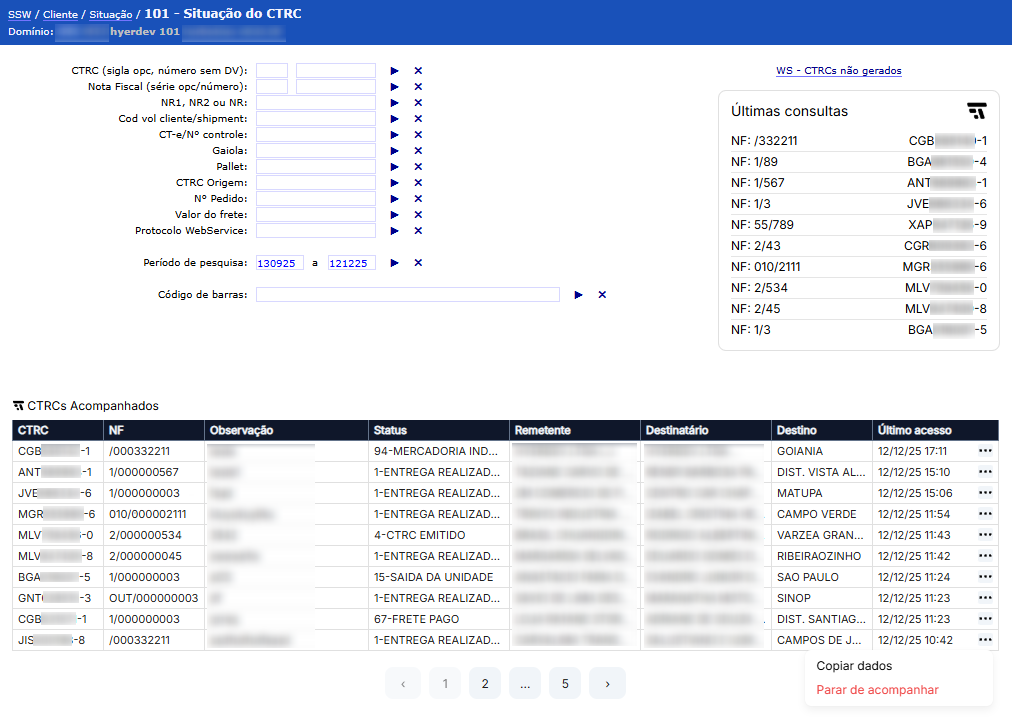The height and width of the screenshot is (726, 1012).
Task: Run search arrow for Valor do frete
Action: [394, 215]
